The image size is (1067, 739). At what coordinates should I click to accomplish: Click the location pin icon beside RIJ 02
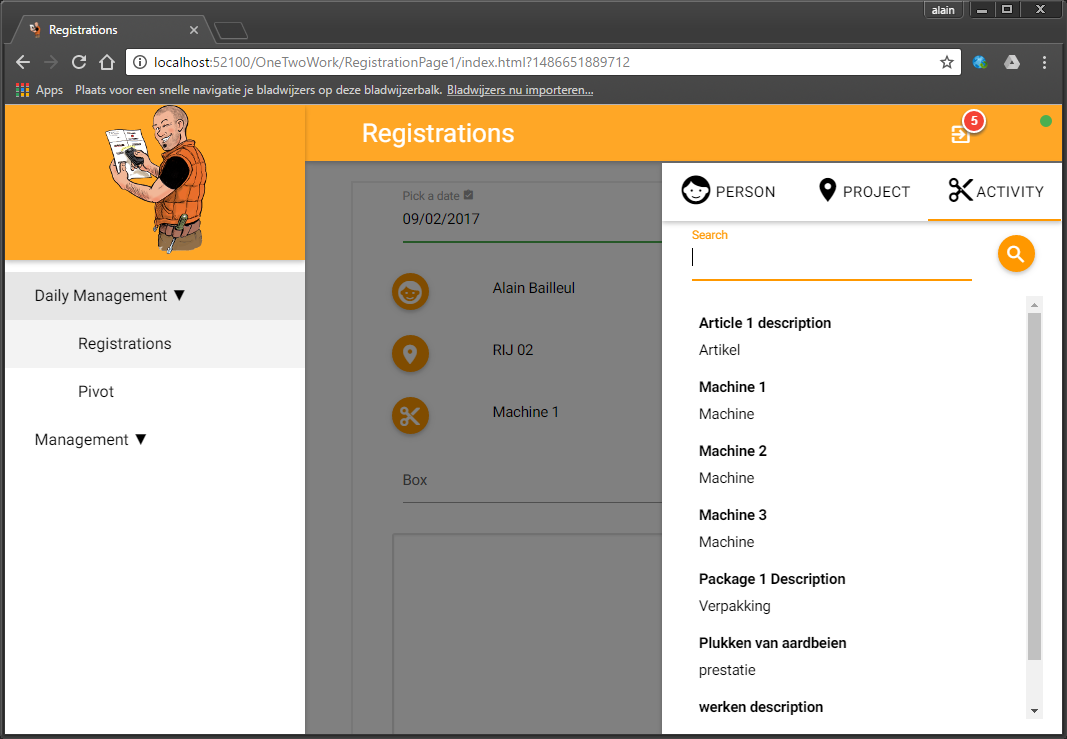410,354
